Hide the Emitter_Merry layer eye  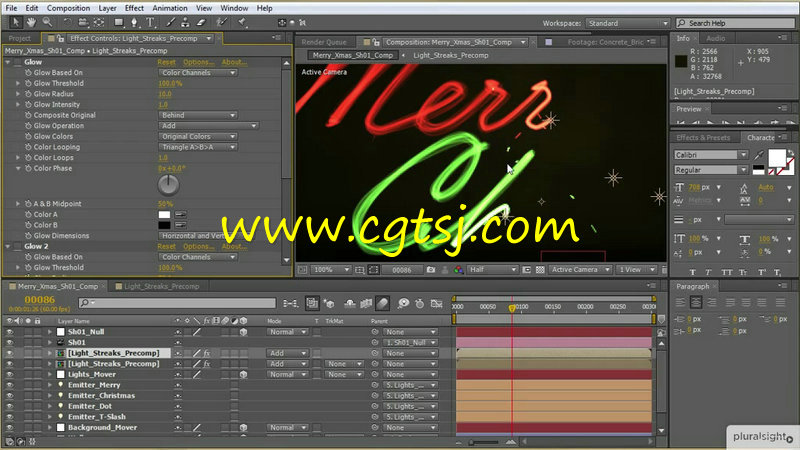pos(9,385)
